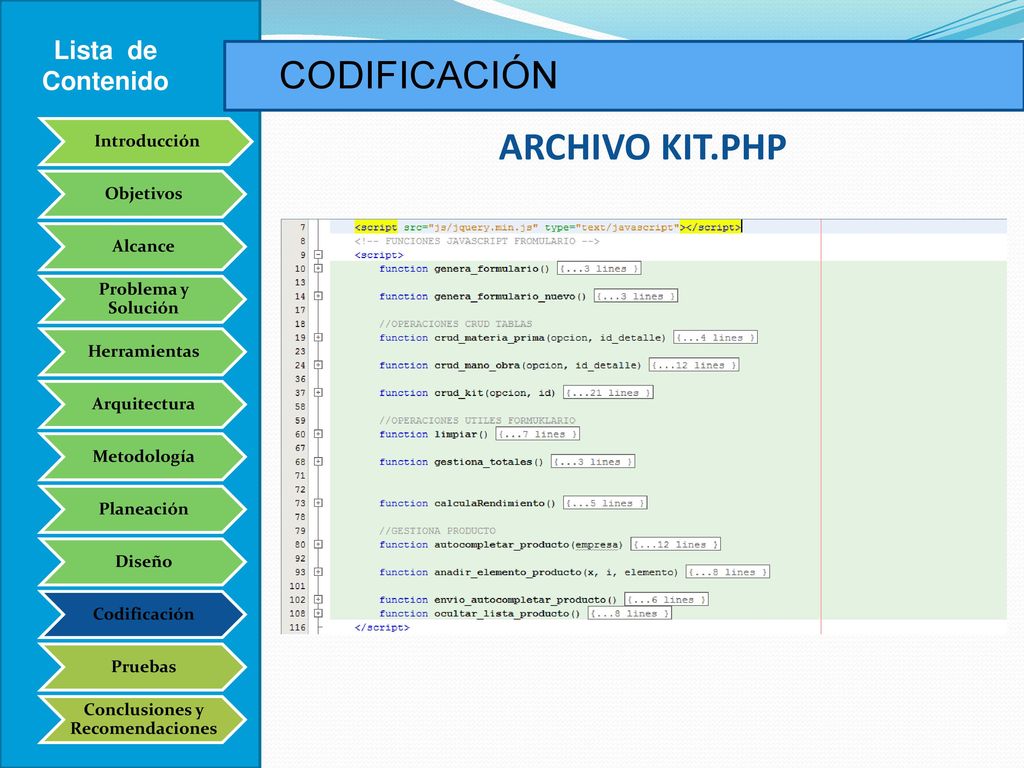
Task: Click the function name limpiar
Action: click(455, 434)
